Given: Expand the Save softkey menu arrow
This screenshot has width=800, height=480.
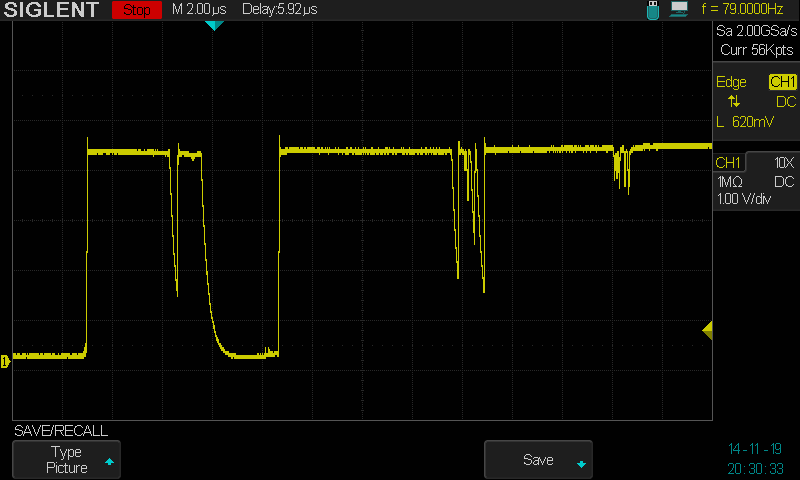Looking at the screenshot, I should click(x=581, y=464).
